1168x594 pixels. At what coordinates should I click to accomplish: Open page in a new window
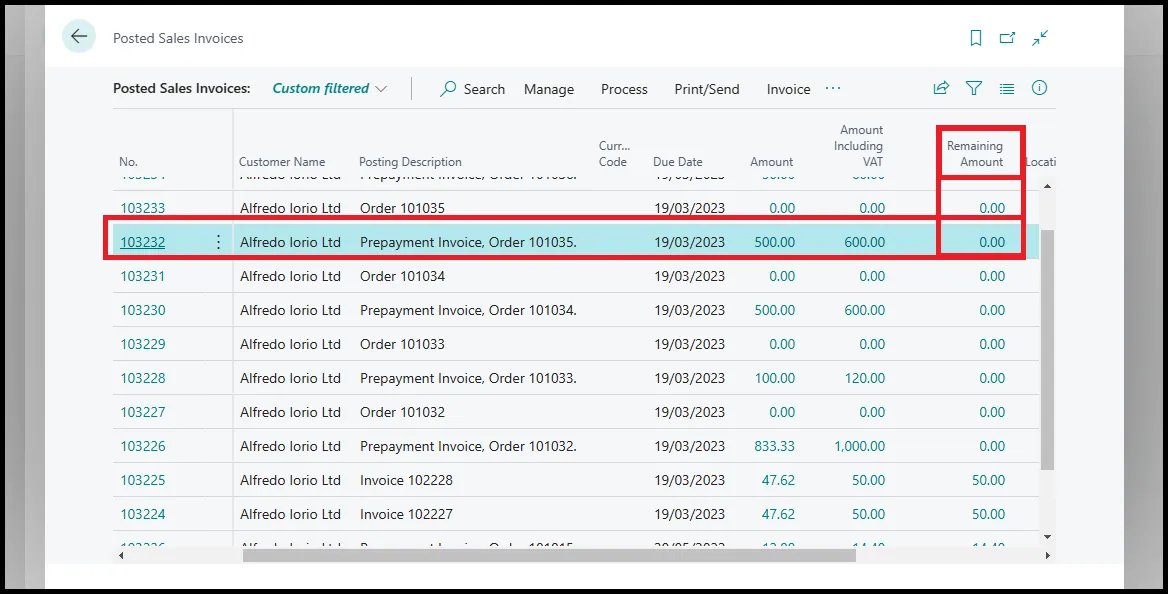tap(1007, 38)
